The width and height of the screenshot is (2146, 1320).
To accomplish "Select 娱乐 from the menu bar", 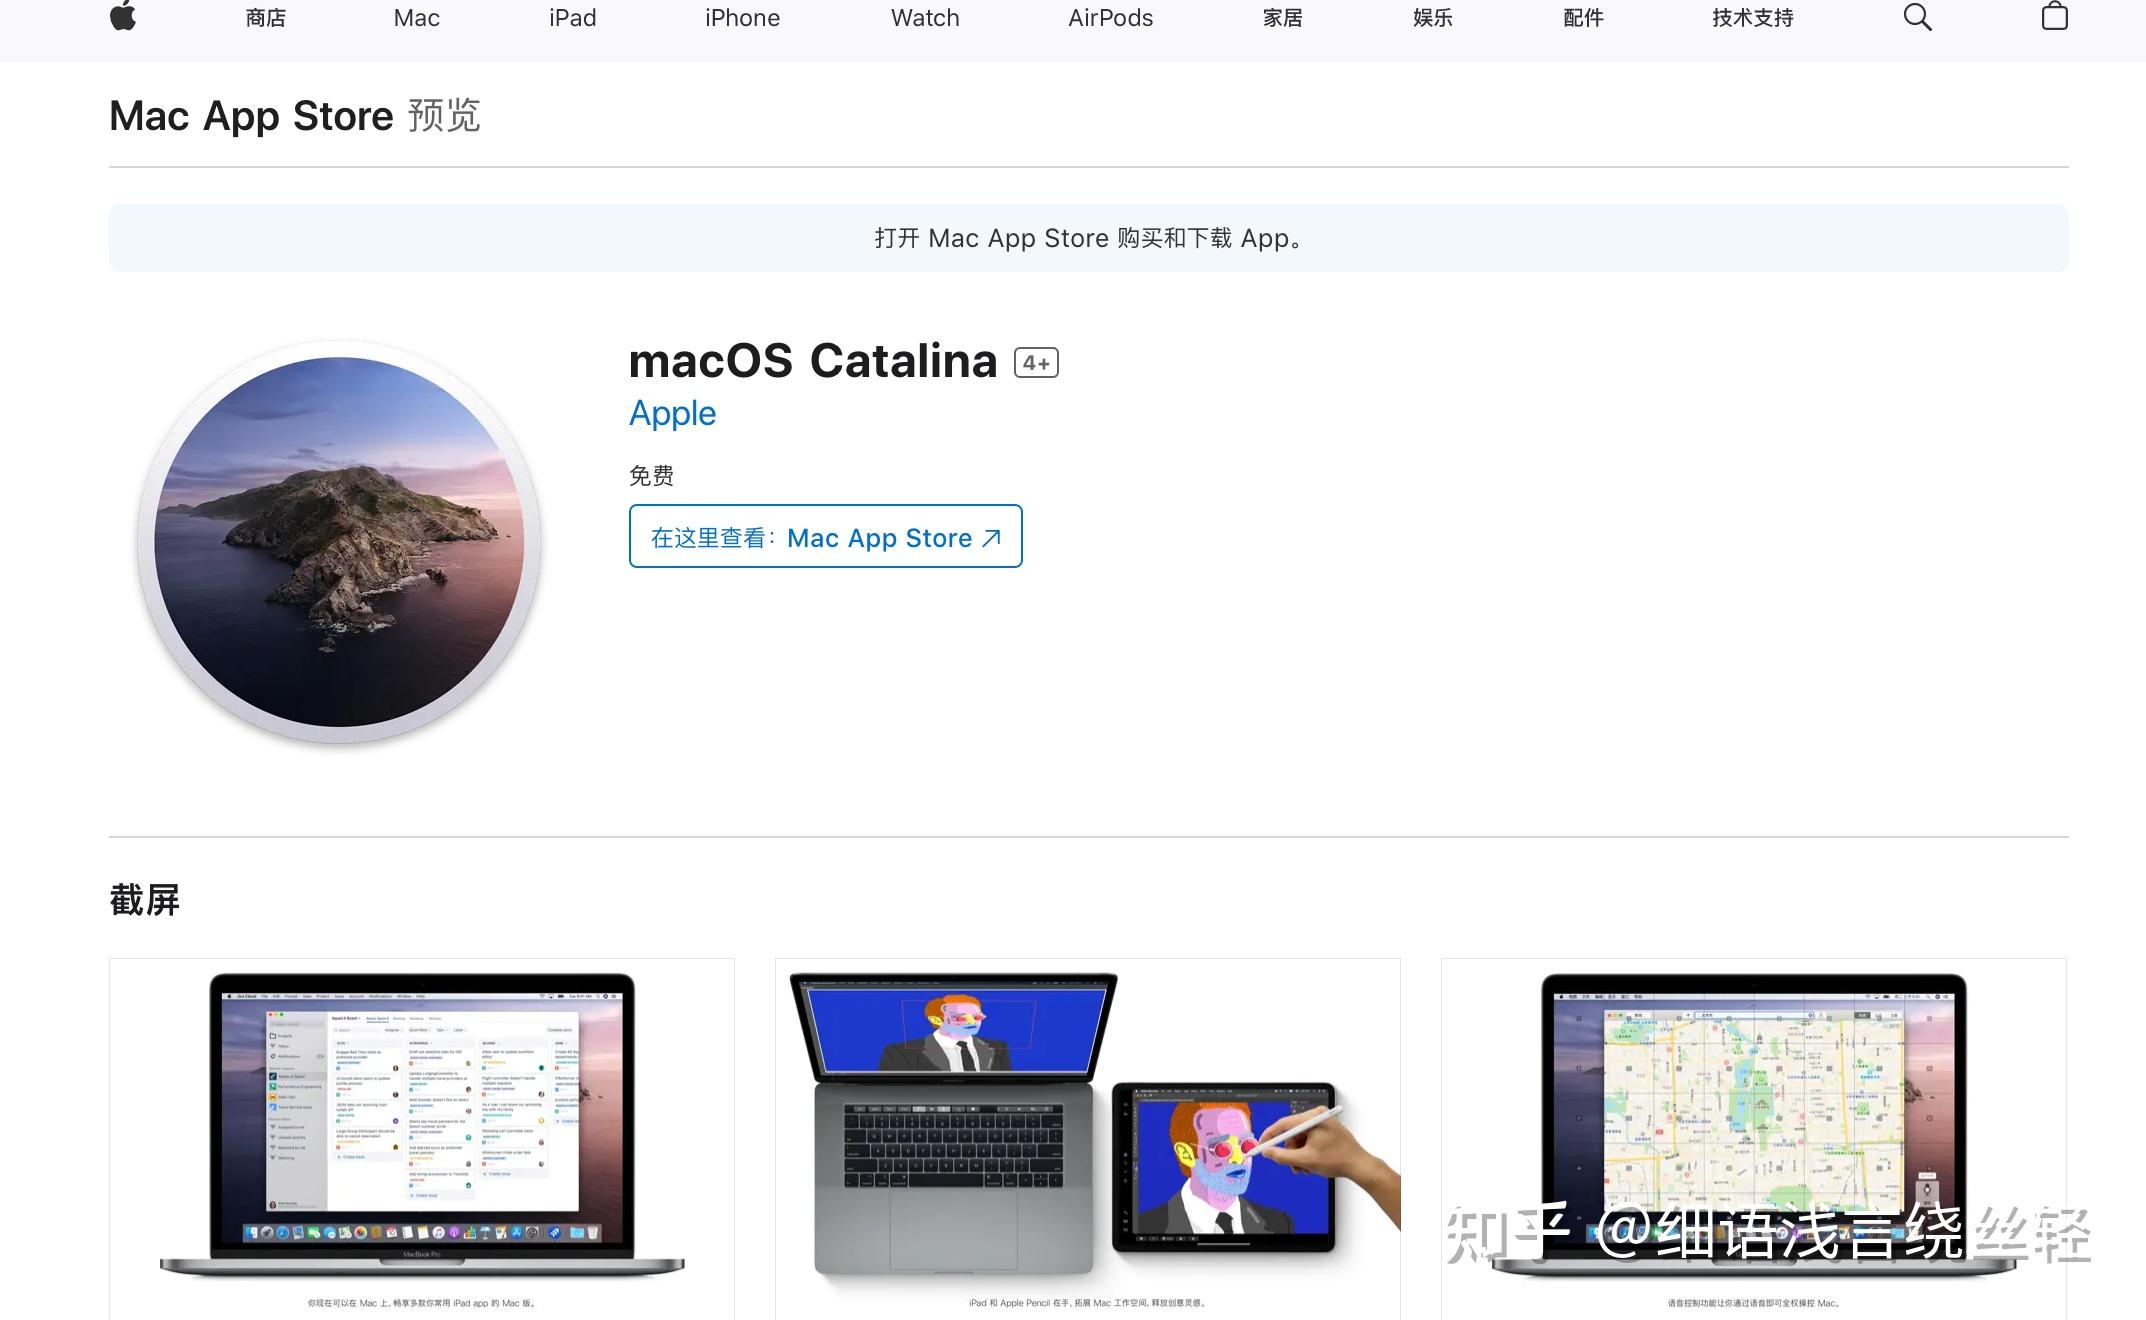I will coord(1432,17).
